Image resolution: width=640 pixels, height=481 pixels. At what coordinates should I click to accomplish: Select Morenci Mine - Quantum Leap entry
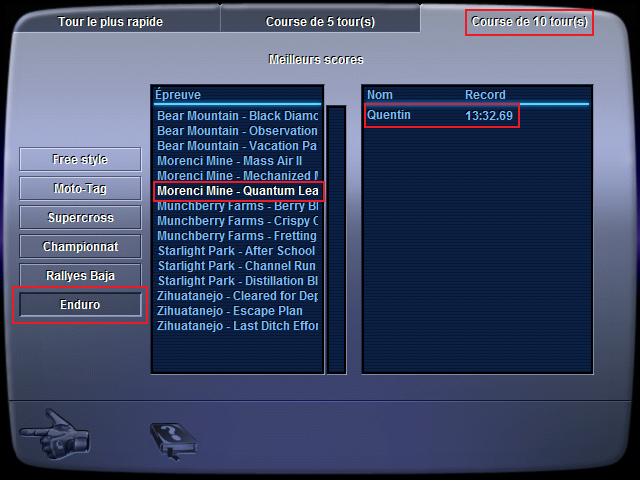[x=237, y=191]
